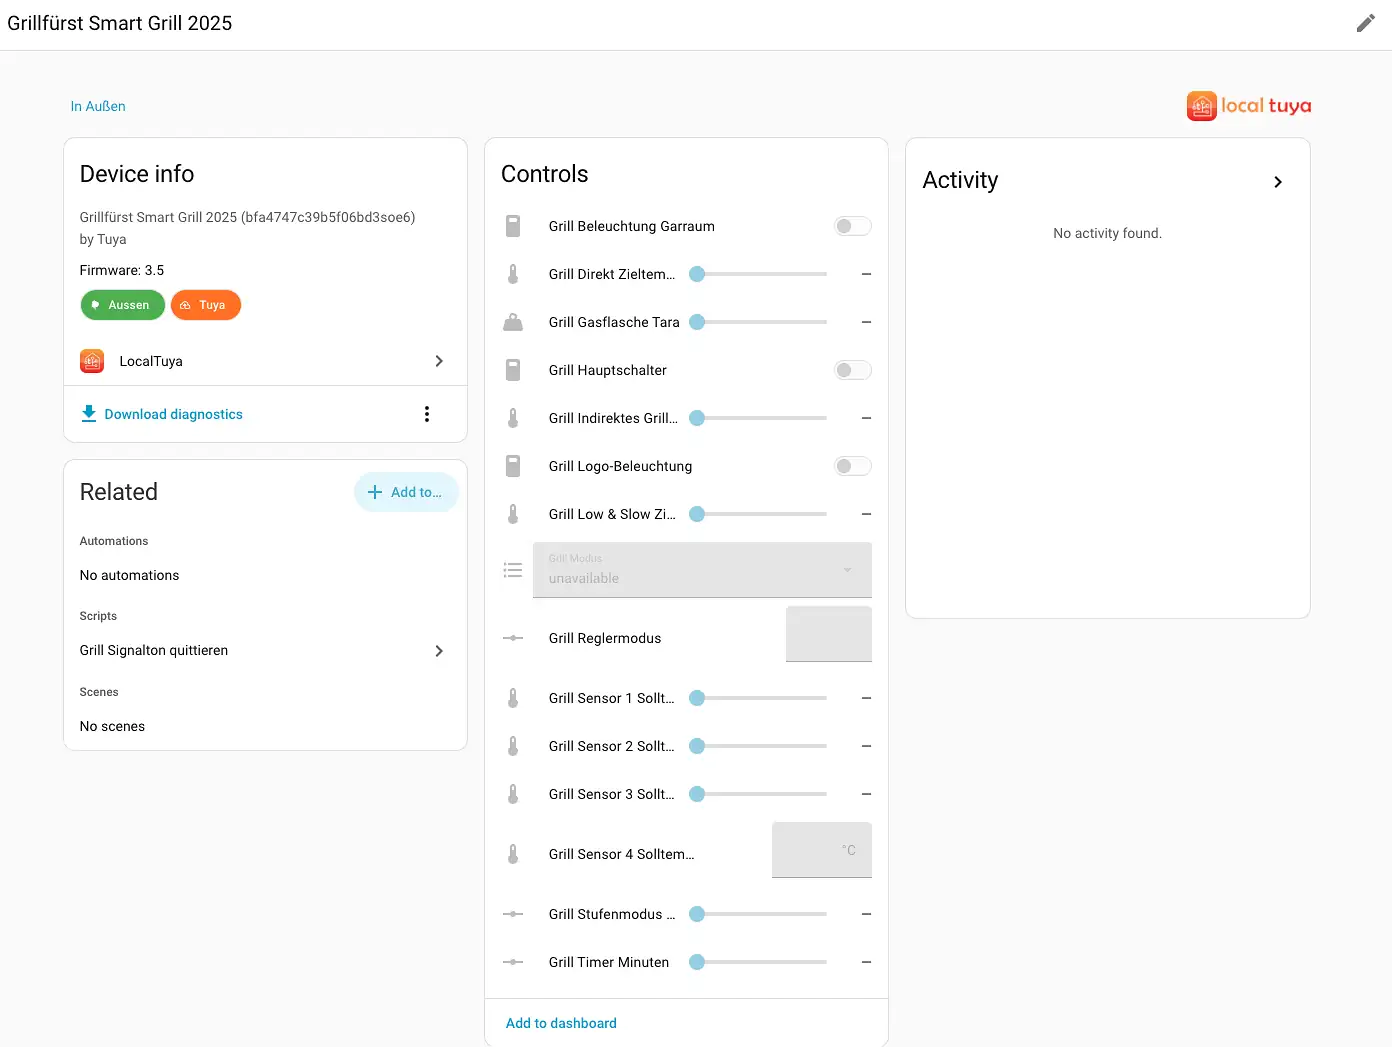Click the orange Tuya label chip
Image resolution: width=1392 pixels, height=1049 pixels.
pos(206,305)
